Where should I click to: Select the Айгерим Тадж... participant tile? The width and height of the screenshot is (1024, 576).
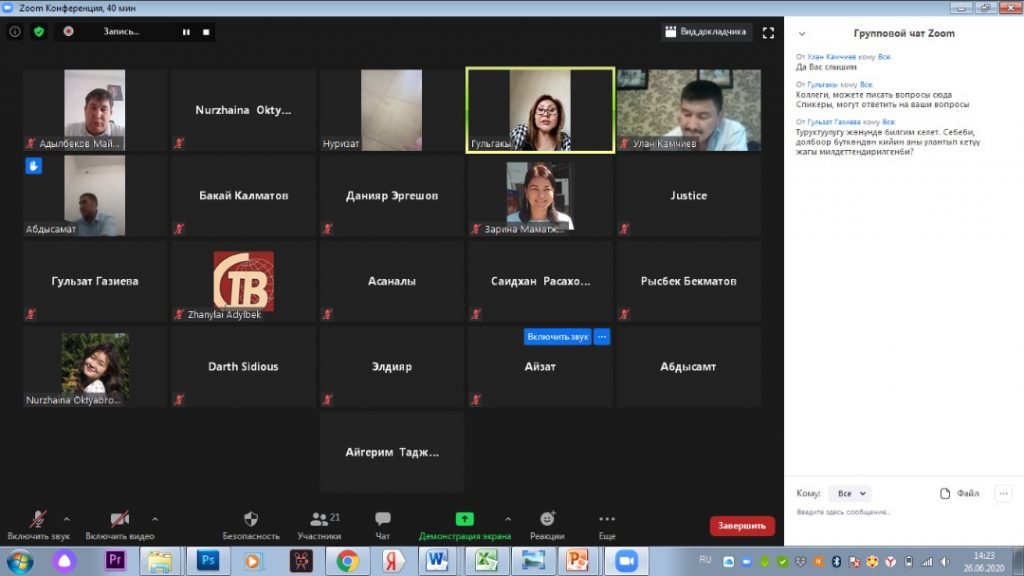pyautogui.click(x=392, y=452)
